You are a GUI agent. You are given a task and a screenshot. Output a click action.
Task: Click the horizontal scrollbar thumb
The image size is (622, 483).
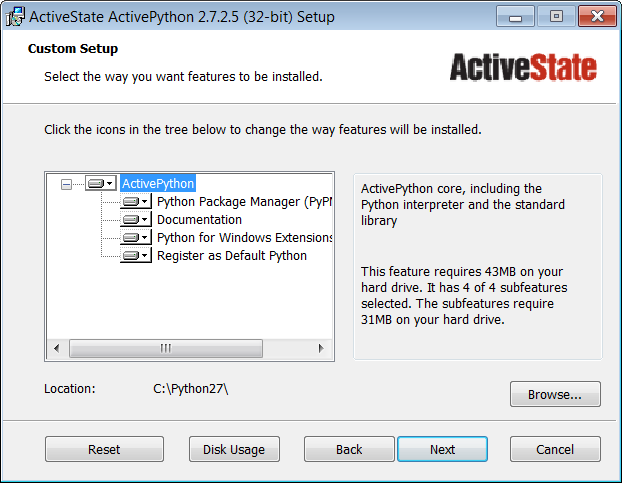tap(166, 348)
